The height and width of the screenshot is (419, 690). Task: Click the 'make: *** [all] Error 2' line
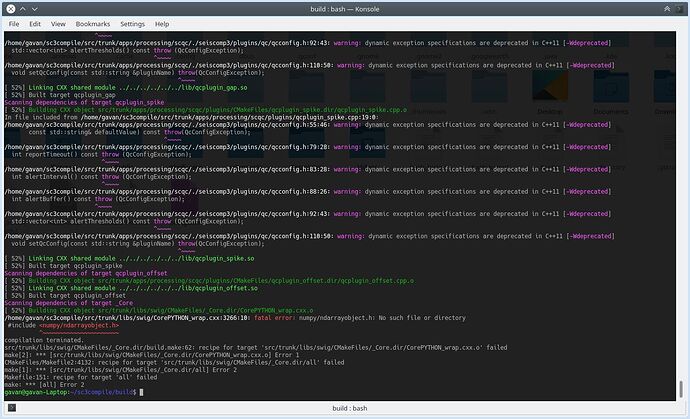coord(42,385)
